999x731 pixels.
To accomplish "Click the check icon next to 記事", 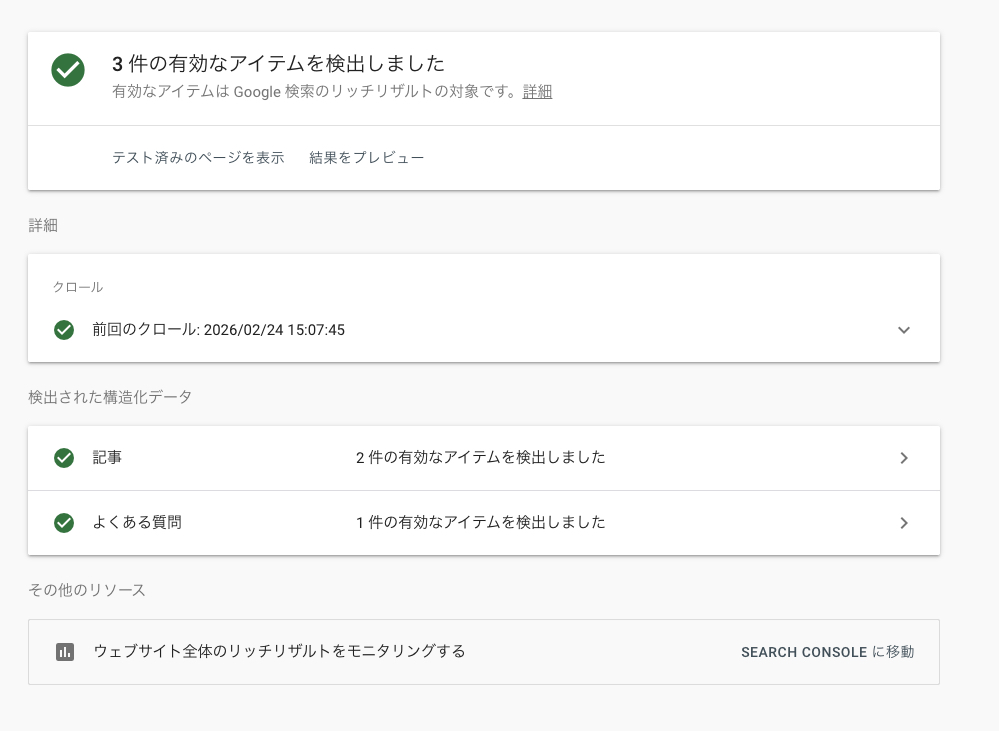I will point(64,458).
